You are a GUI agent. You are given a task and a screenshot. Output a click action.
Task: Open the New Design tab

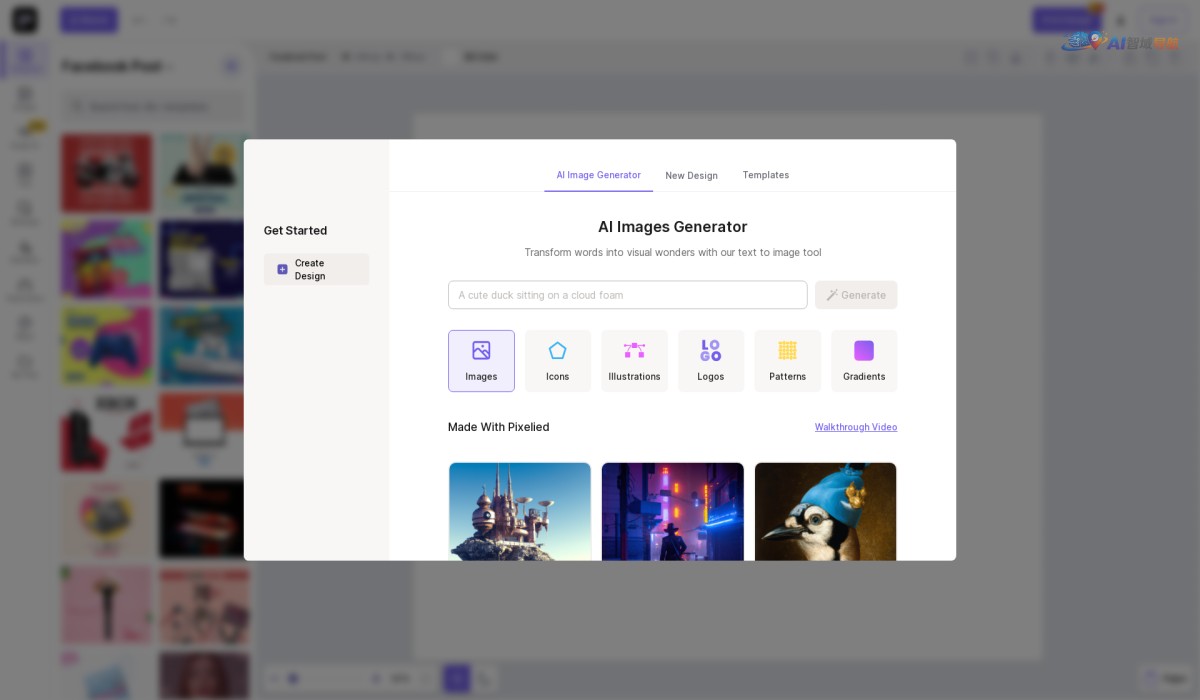691,175
